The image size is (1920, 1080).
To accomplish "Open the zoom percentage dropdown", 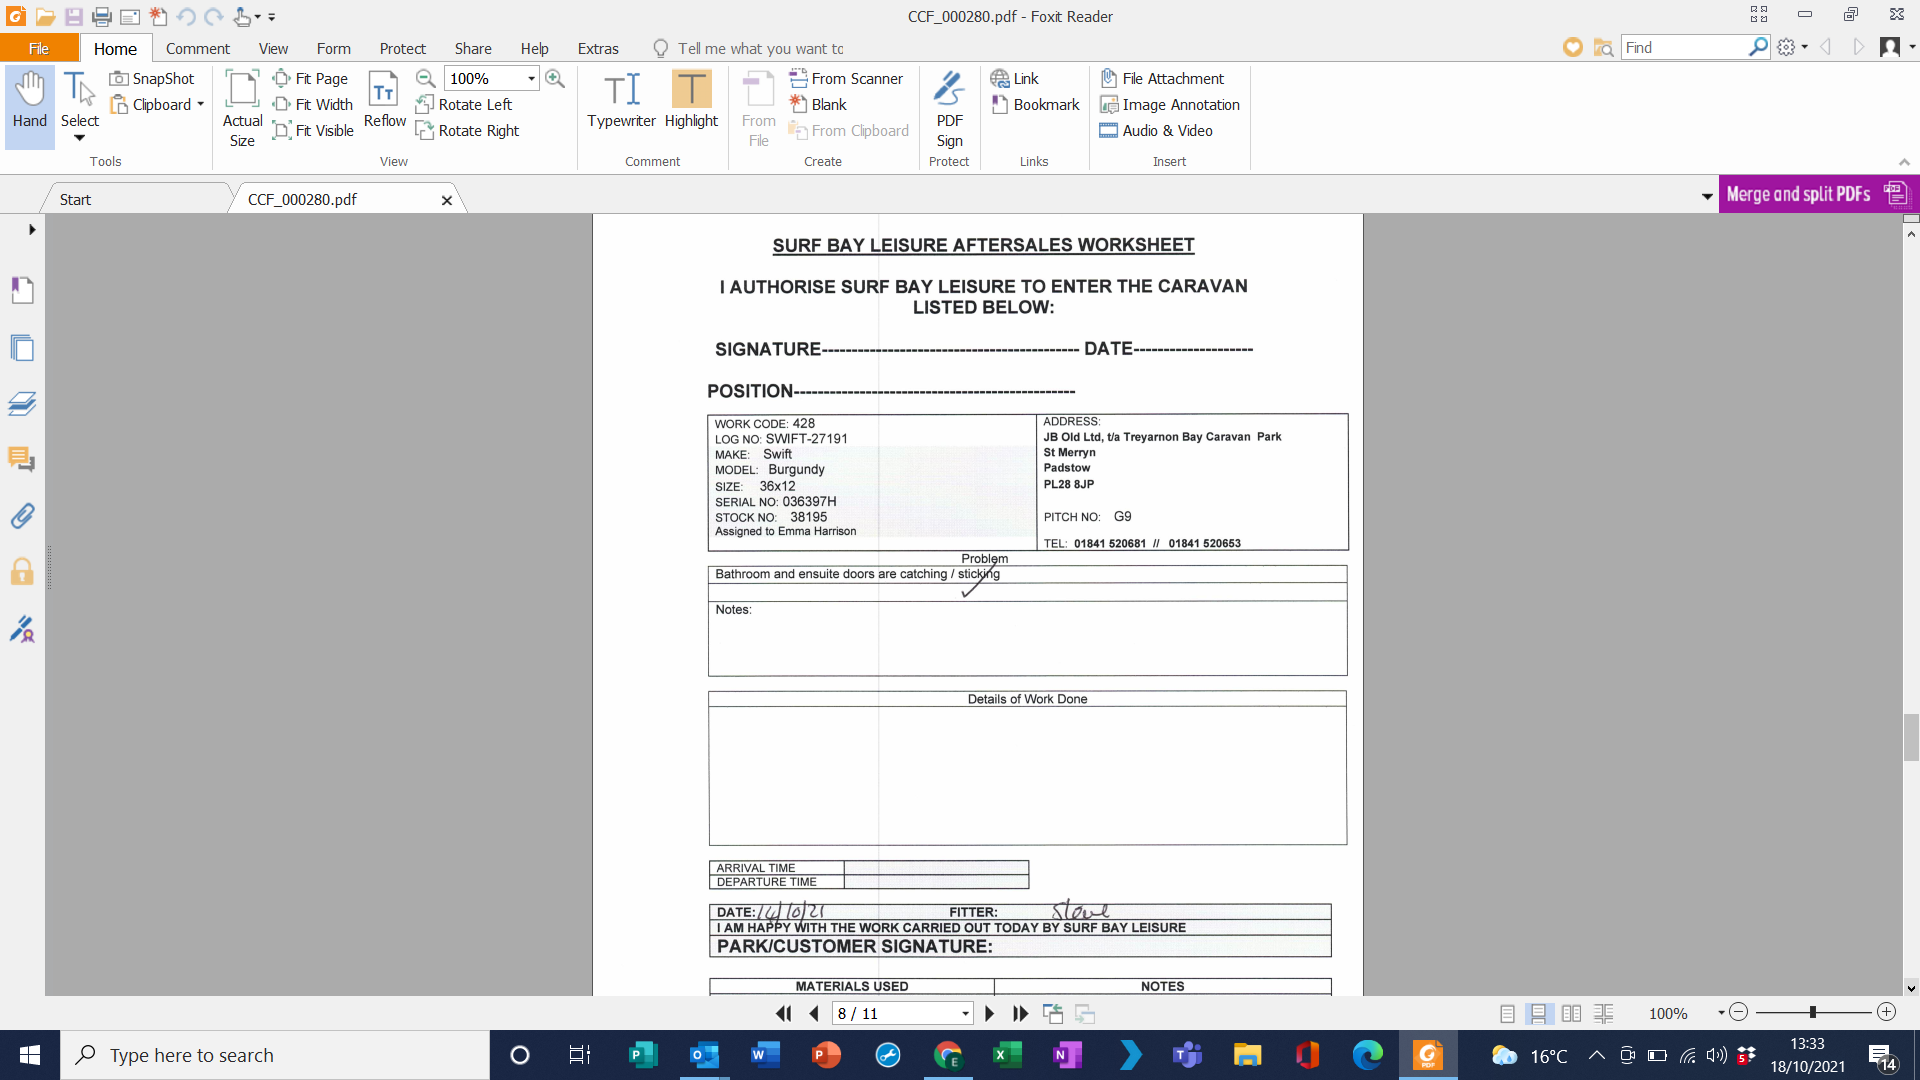I will tap(531, 79).
